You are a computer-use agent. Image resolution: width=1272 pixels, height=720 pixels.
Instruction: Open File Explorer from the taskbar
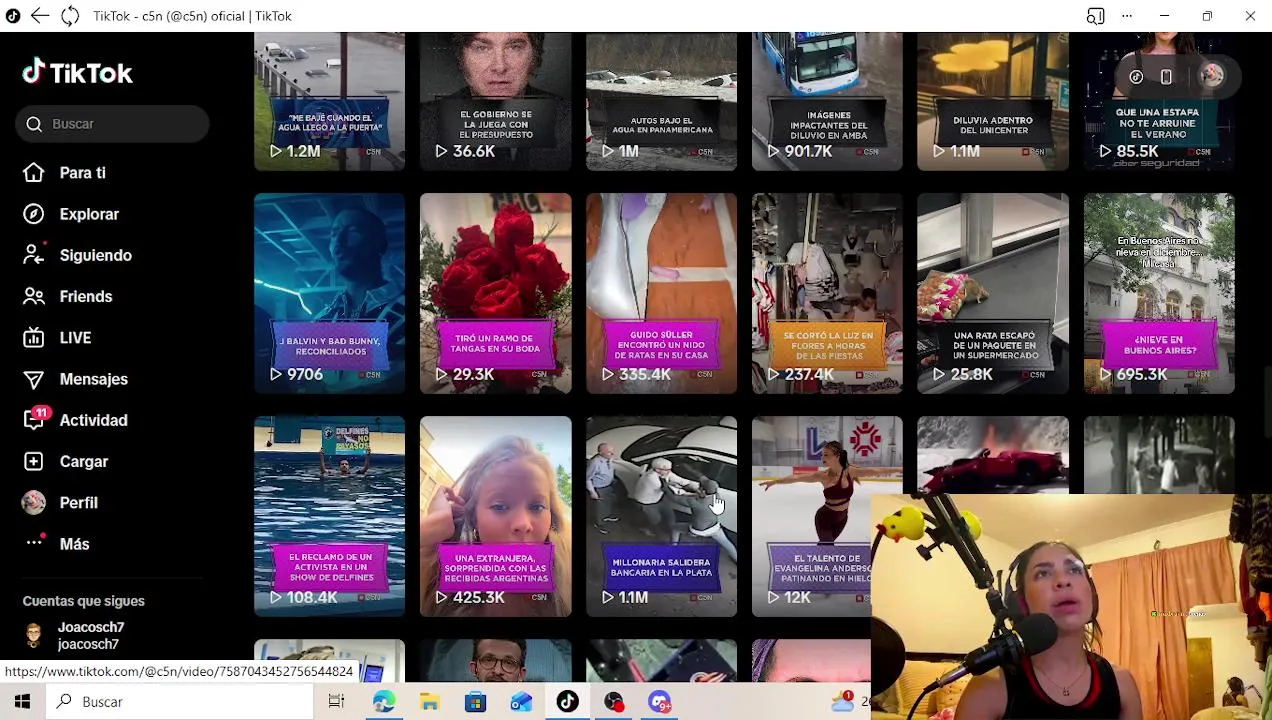coord(429,702)
